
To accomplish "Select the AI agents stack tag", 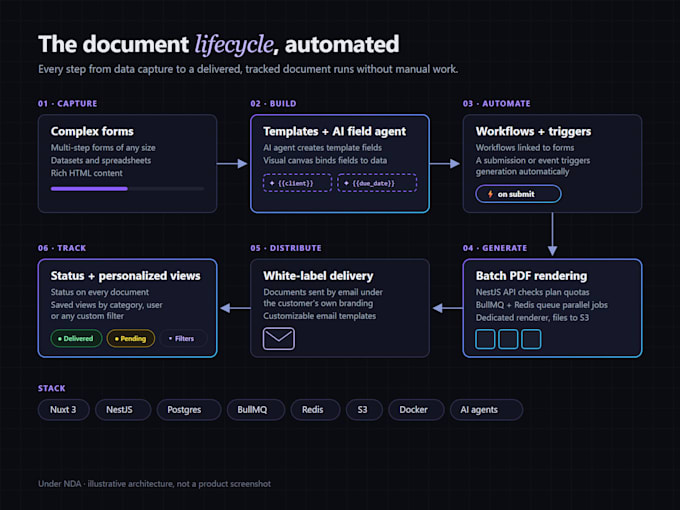I will 486,410.
